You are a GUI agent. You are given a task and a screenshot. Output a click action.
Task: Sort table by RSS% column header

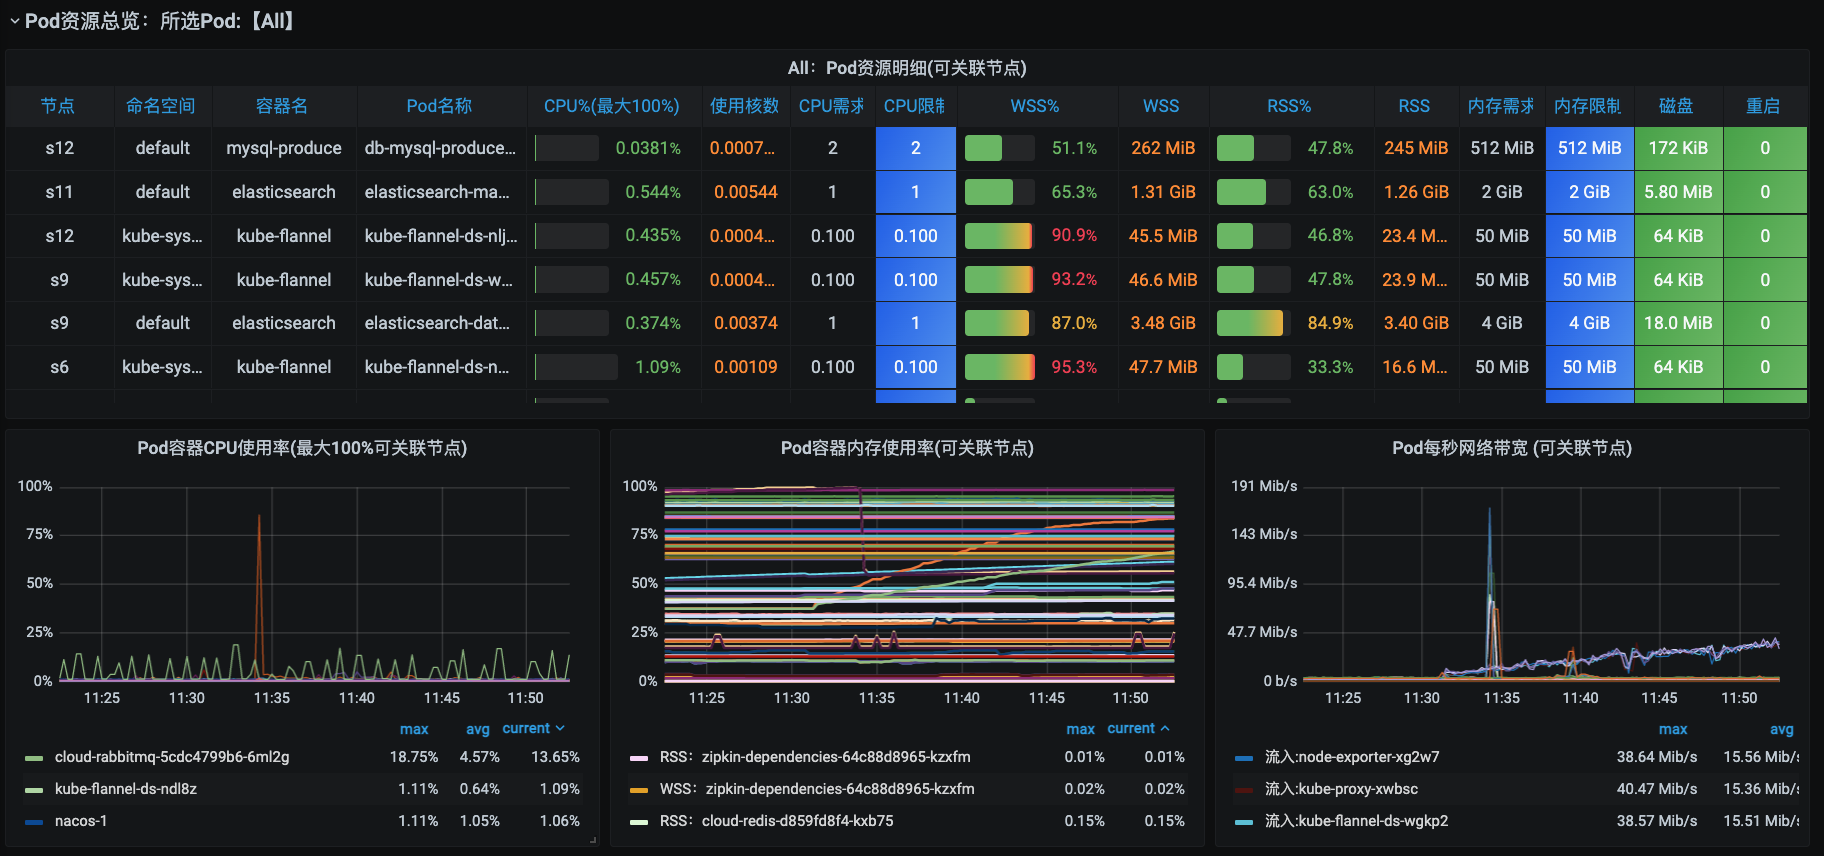(x=1289, y=106)
